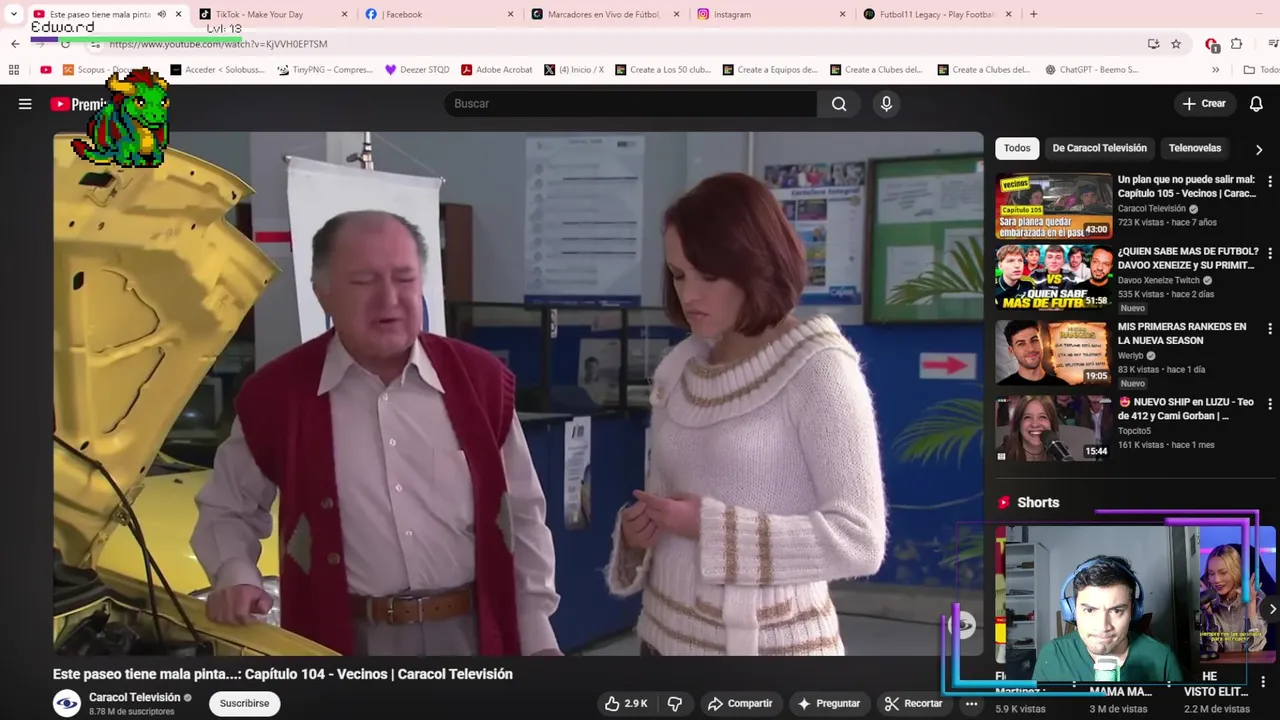Go back with browser back arrow

point(15,44)
